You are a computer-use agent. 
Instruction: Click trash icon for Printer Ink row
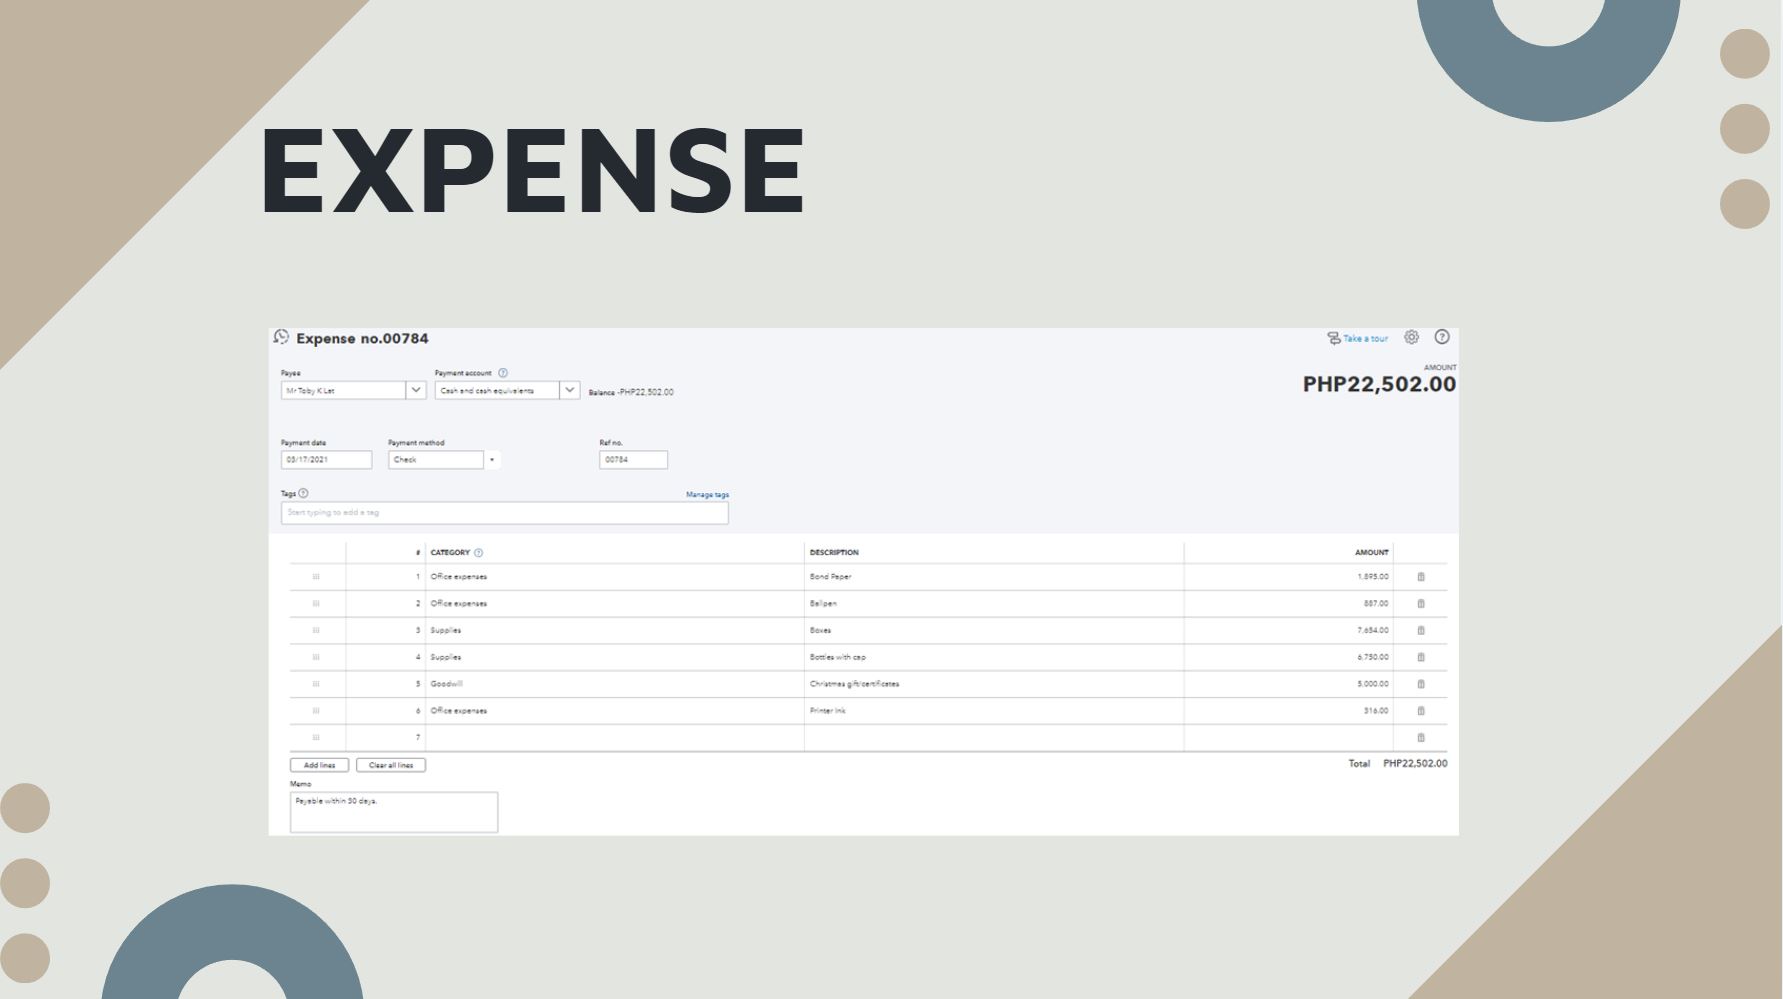[x=1421, y=711]
